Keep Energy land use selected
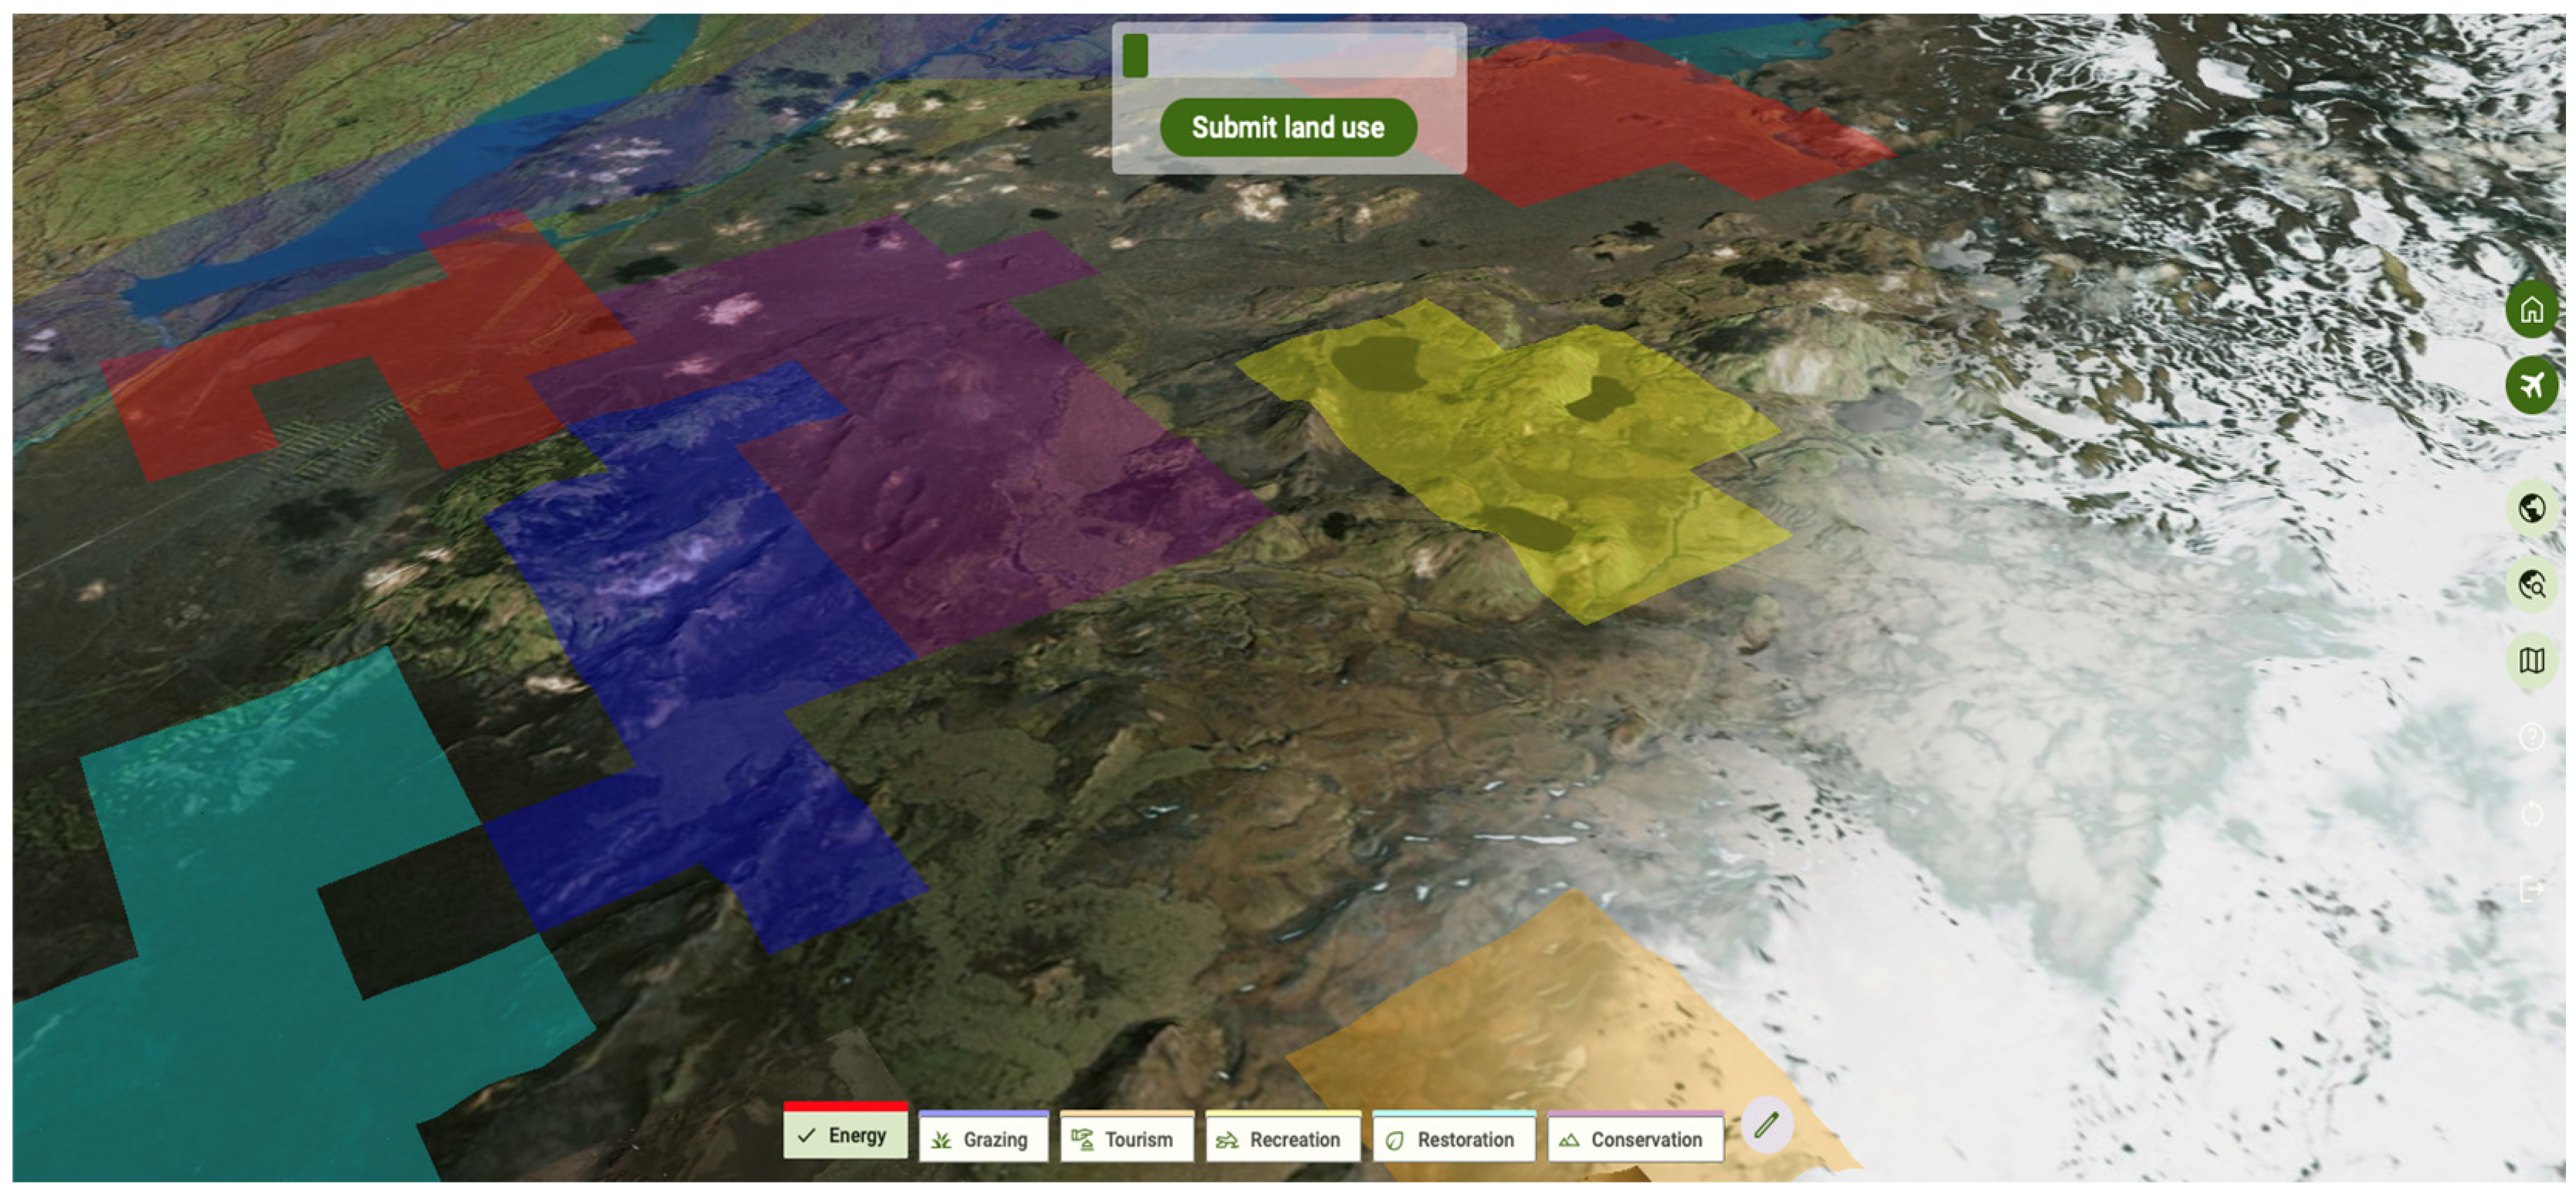 (x=845, y=1136)
